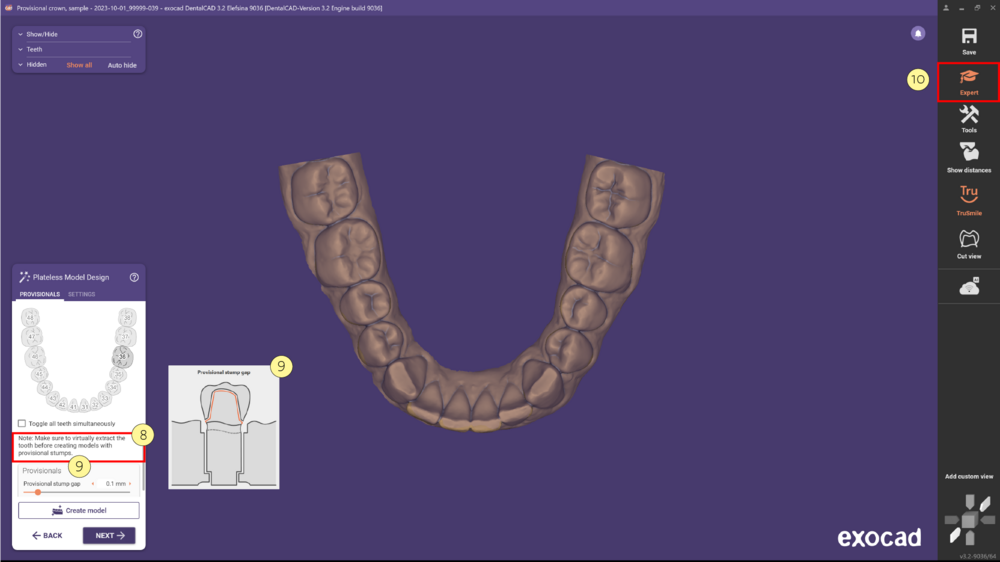Screen dimensions: 1000x562
Task: Select tooth 37 in the tooth chart
Action: (125, 336)
